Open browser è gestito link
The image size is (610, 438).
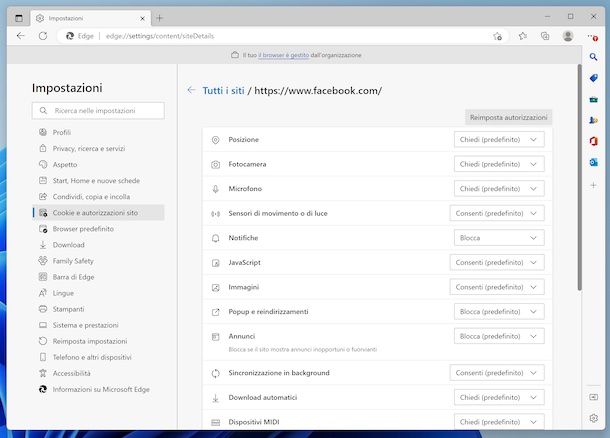point(284,55)
